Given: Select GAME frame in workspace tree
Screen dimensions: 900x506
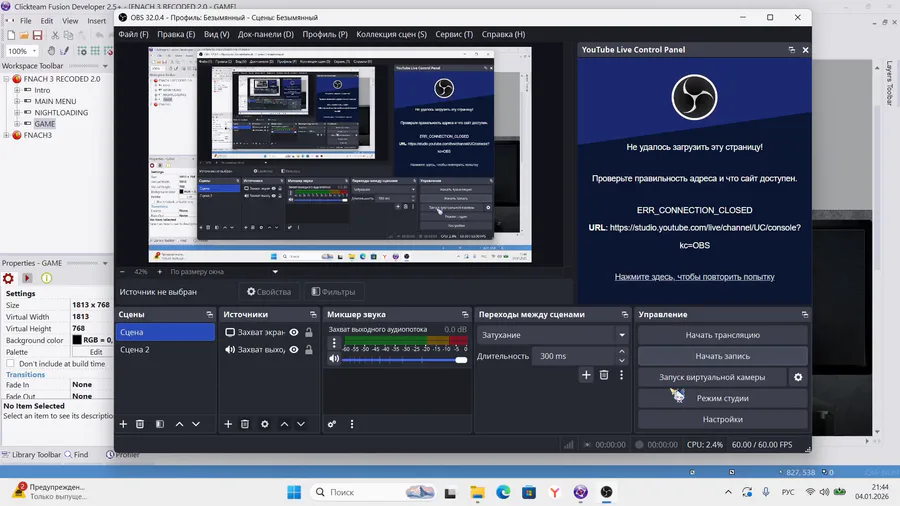Looking at the screenshot, I should pos(44,124).
